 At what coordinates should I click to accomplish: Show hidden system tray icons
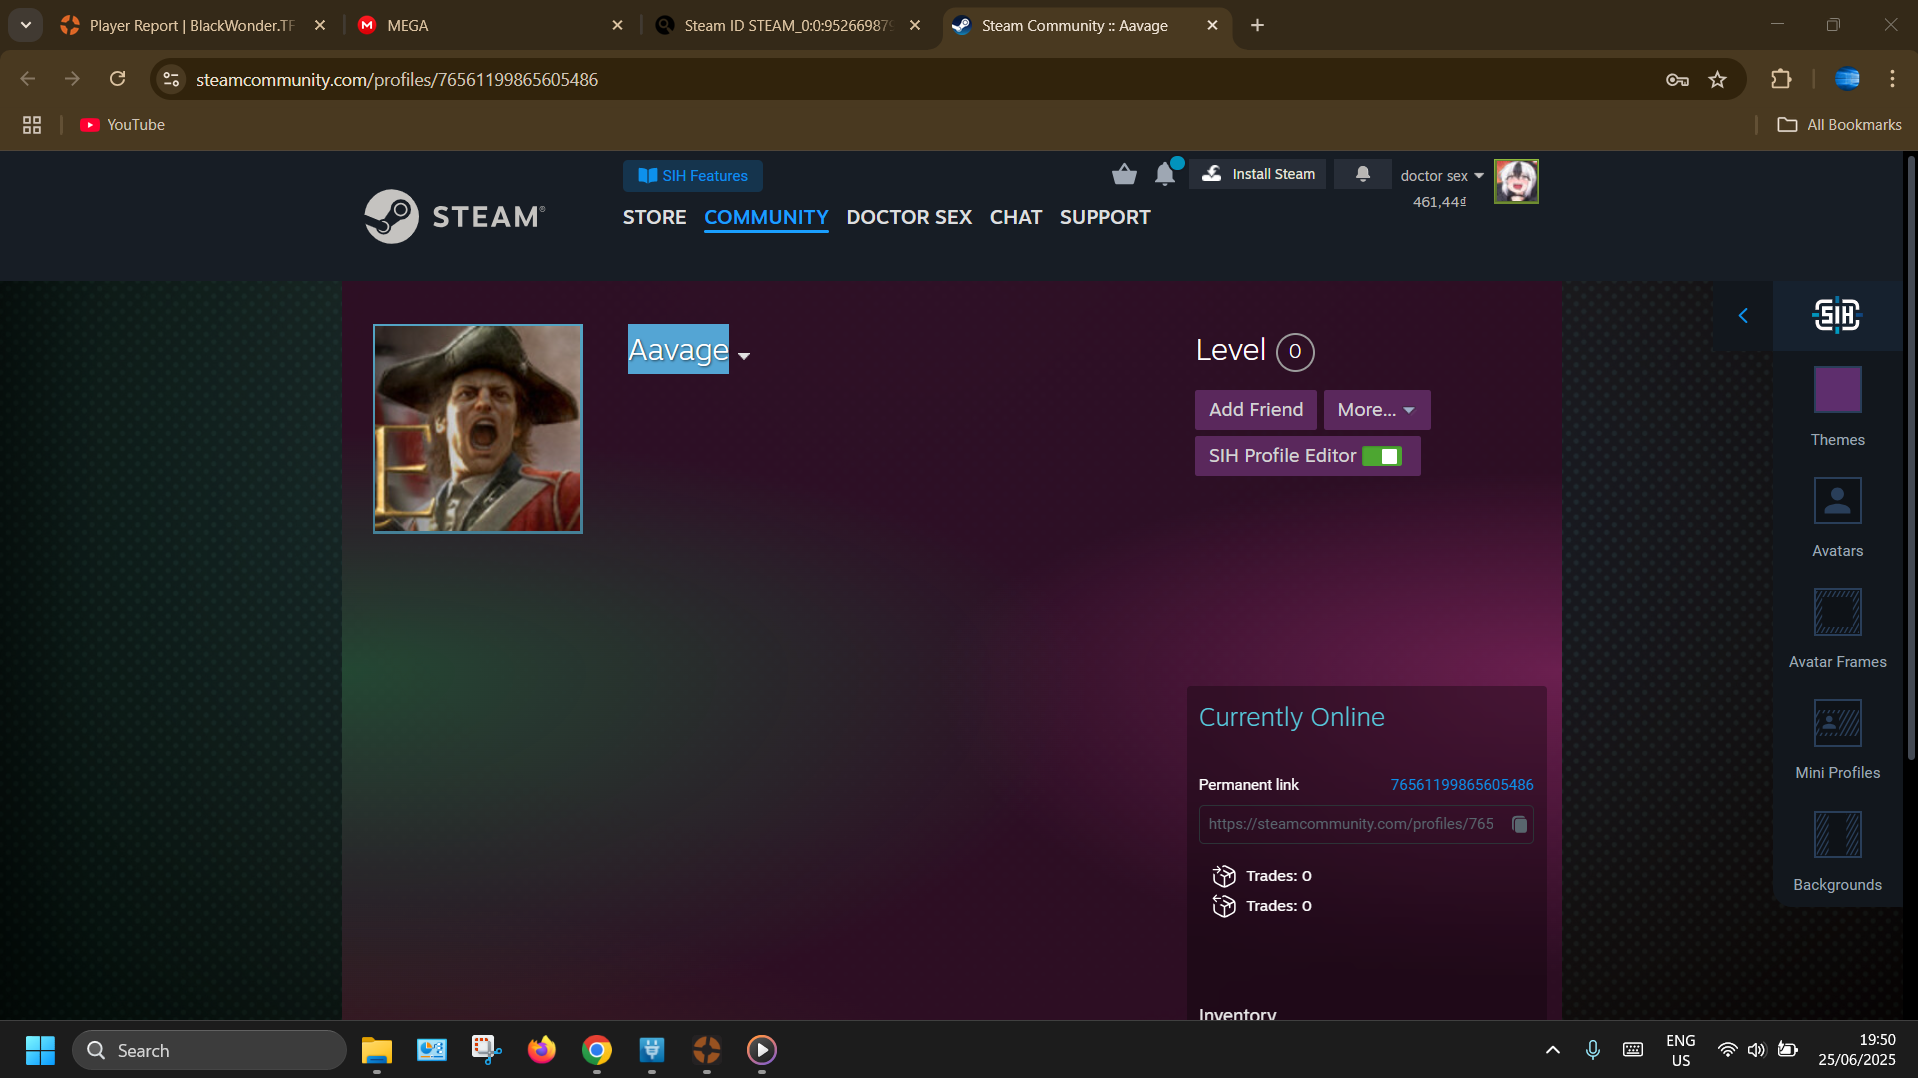(x=1552, y=1050)
